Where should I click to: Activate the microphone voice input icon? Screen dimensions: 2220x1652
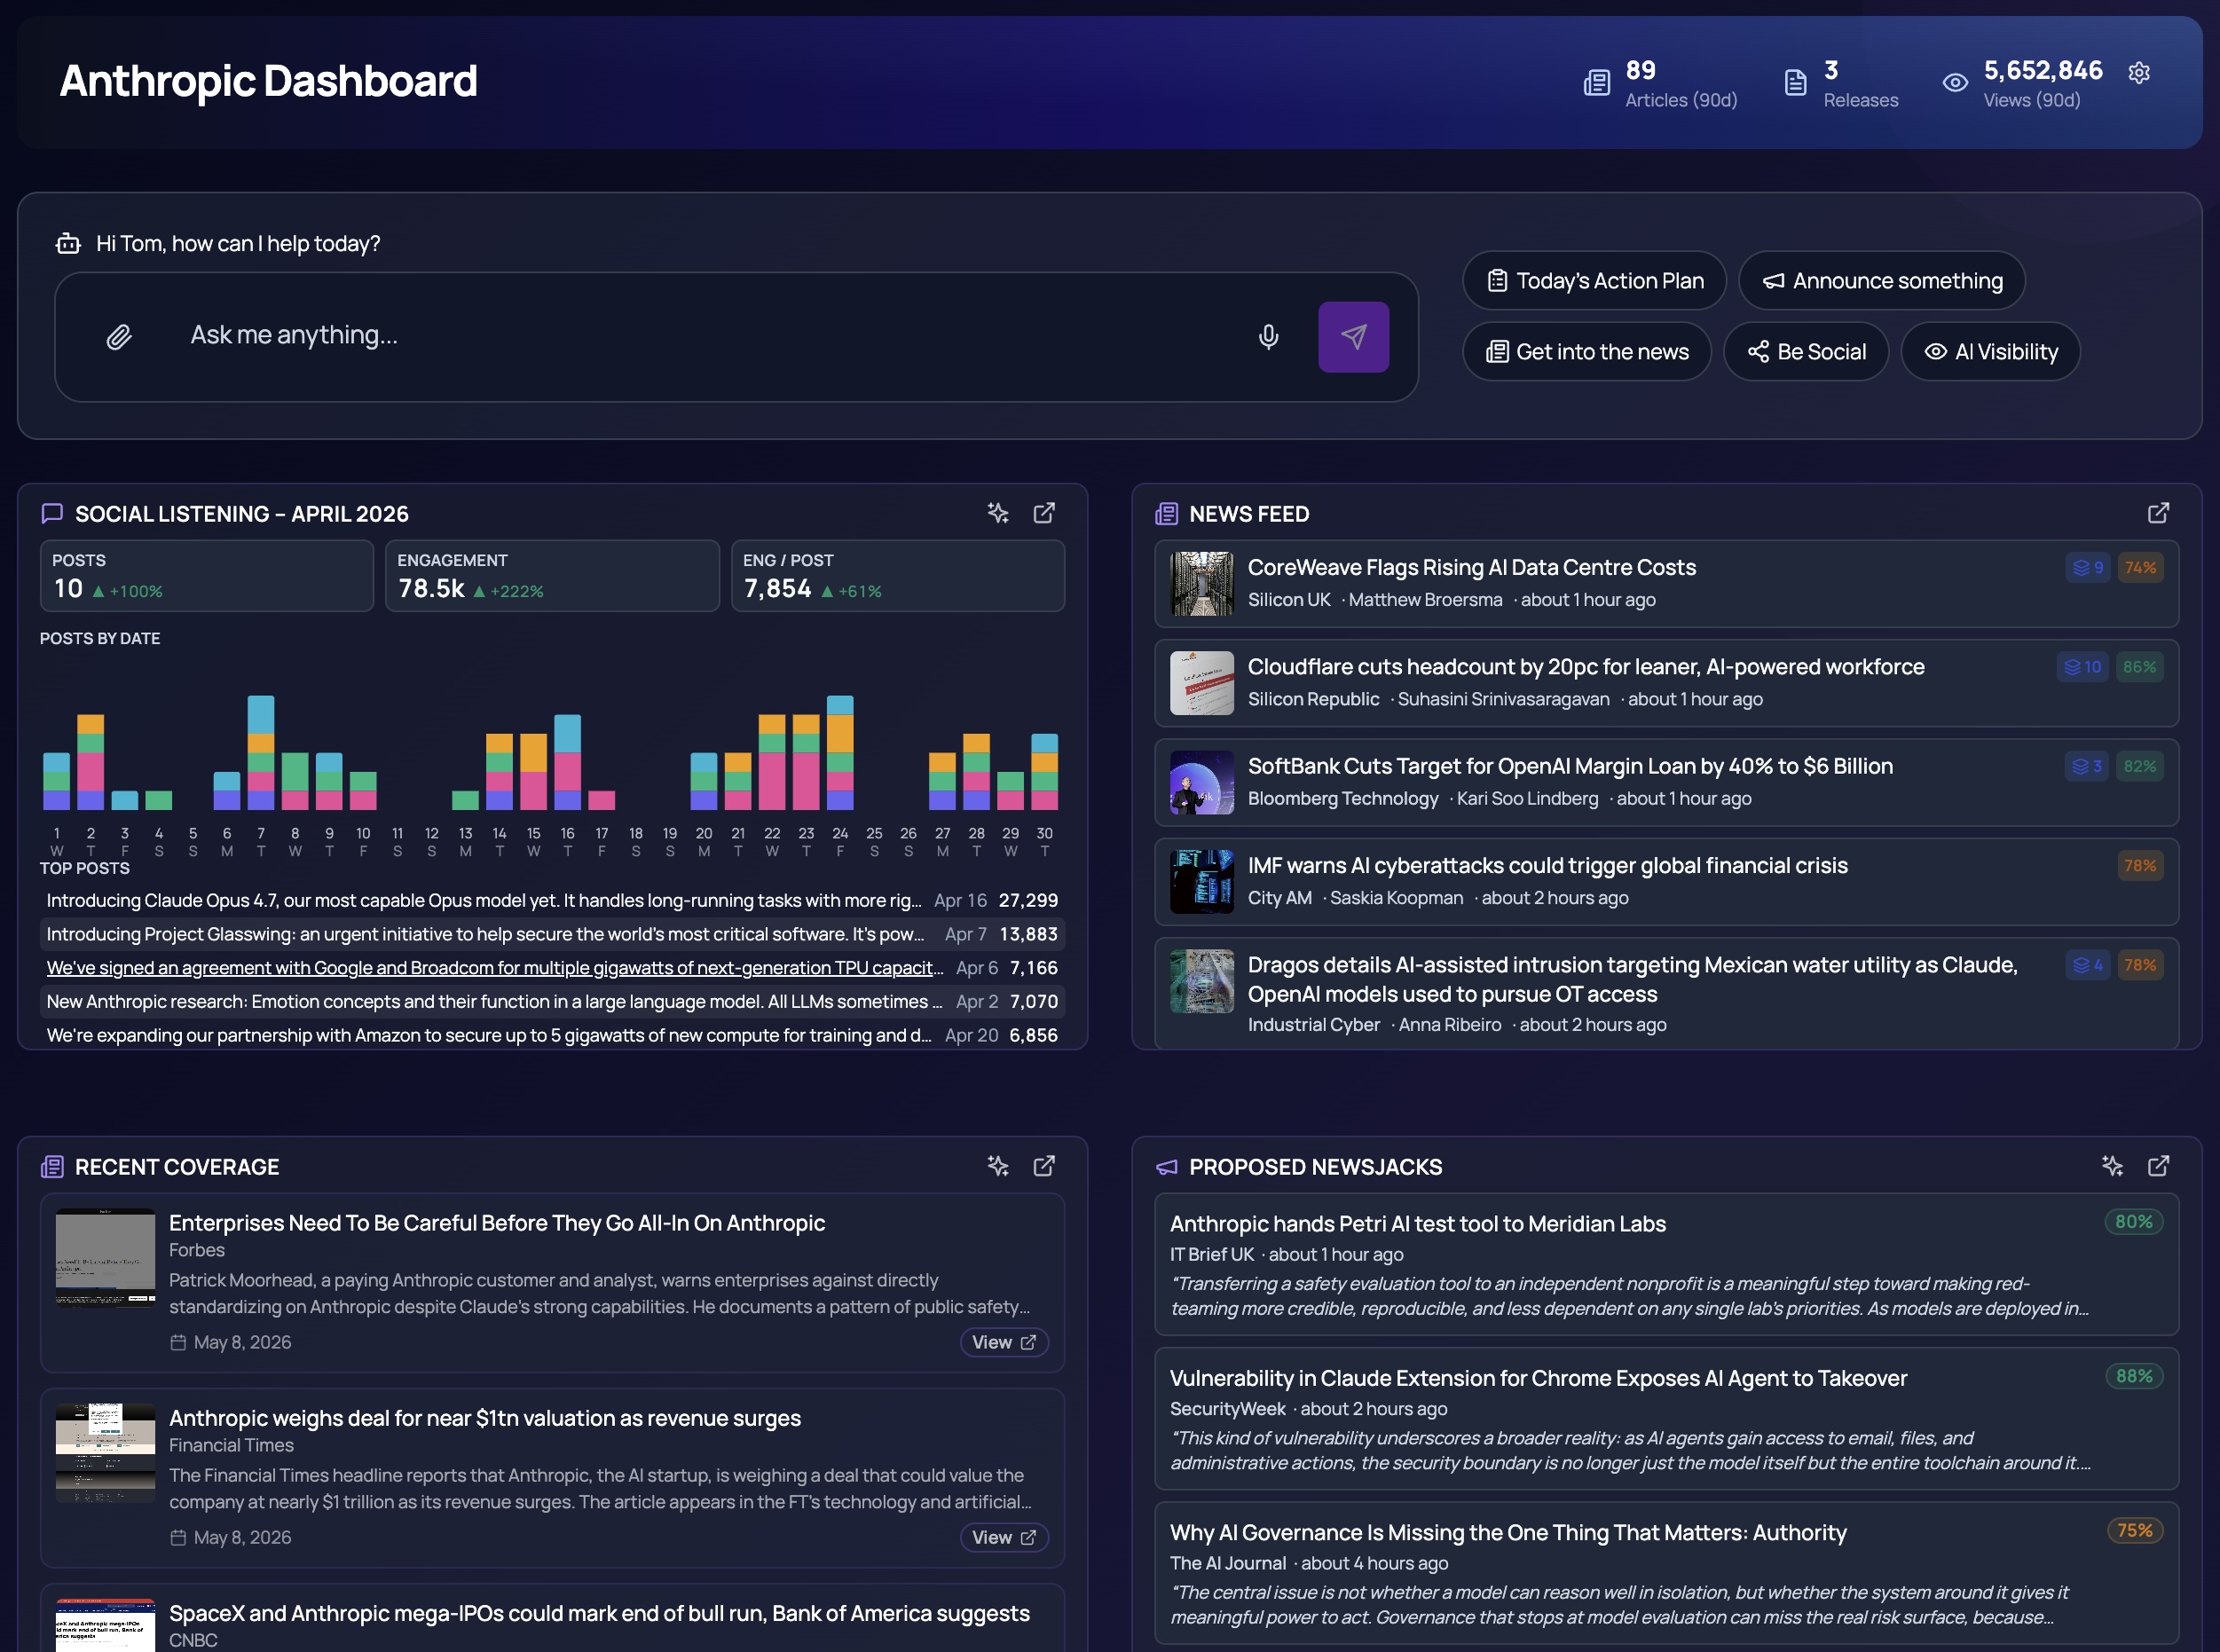(x=1268, y=337)
